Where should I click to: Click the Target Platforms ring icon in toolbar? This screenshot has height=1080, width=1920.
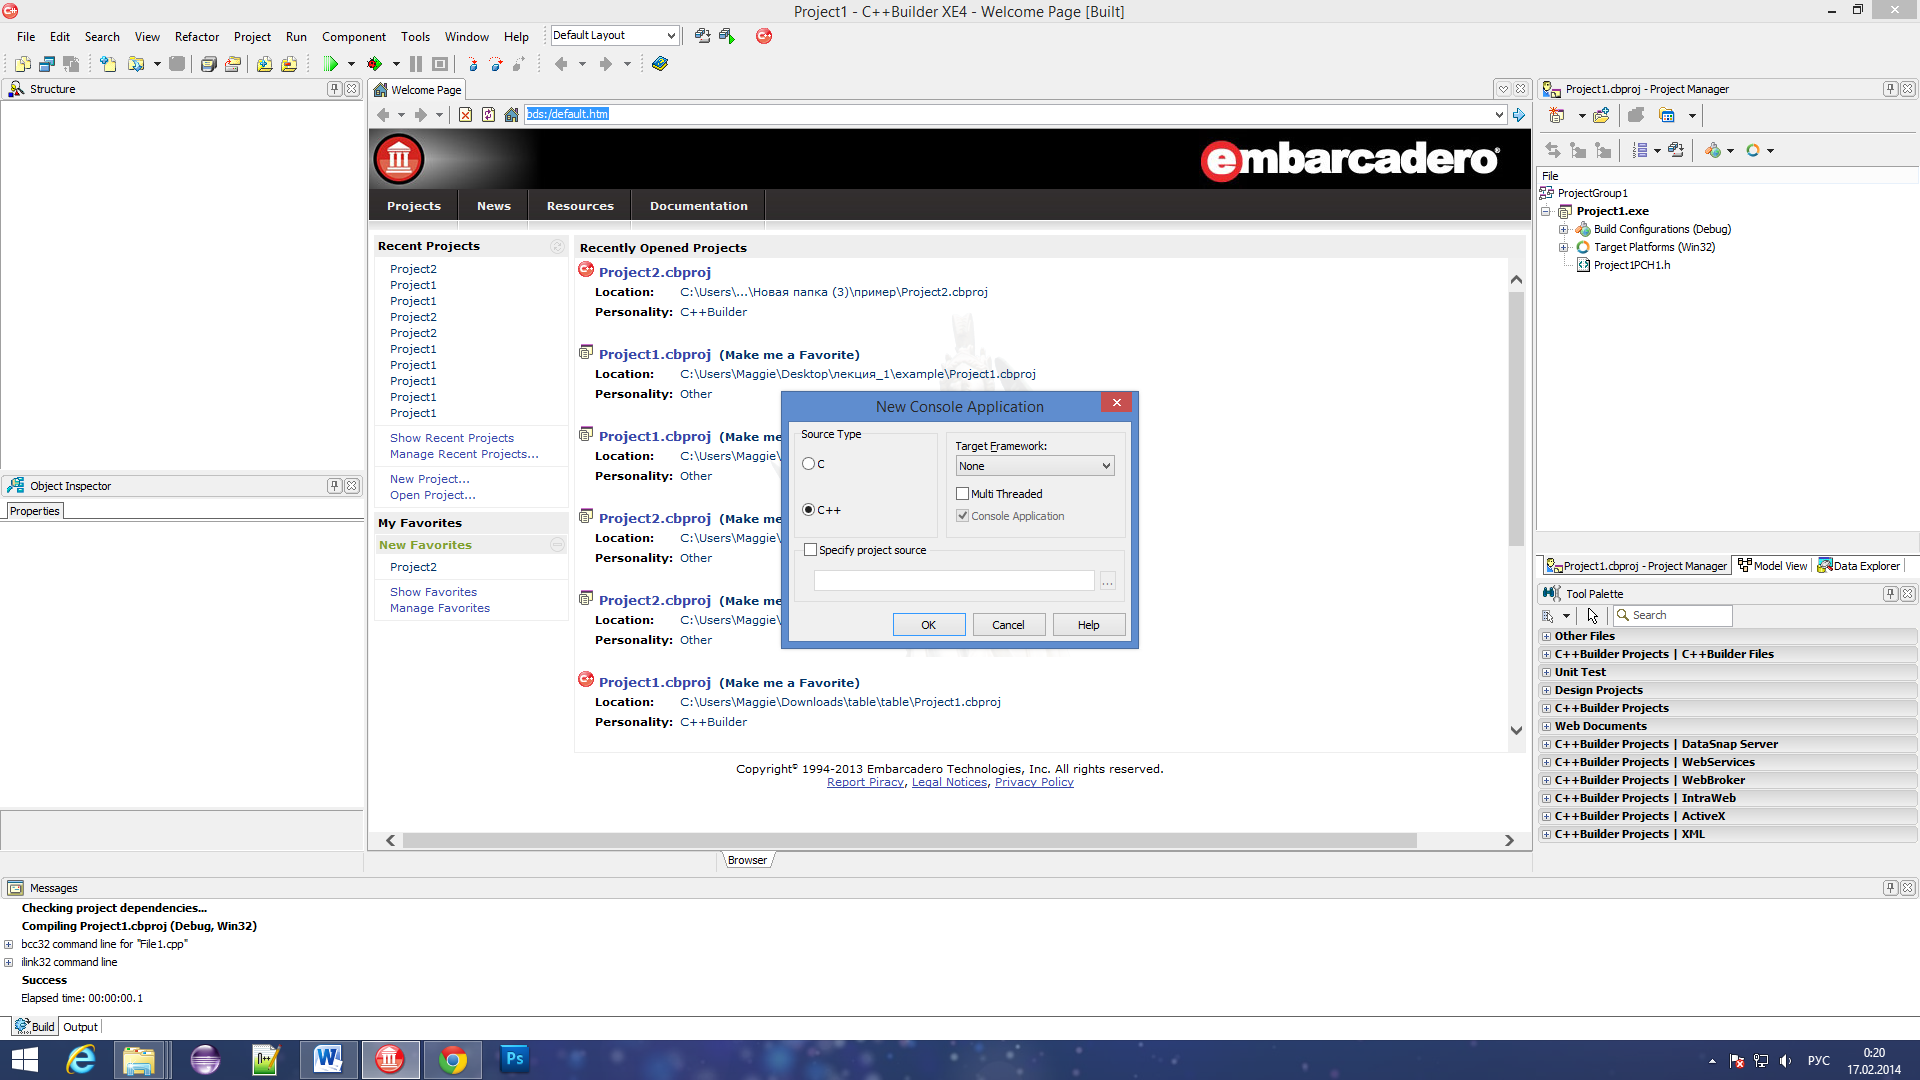[x=1753, y=150]
